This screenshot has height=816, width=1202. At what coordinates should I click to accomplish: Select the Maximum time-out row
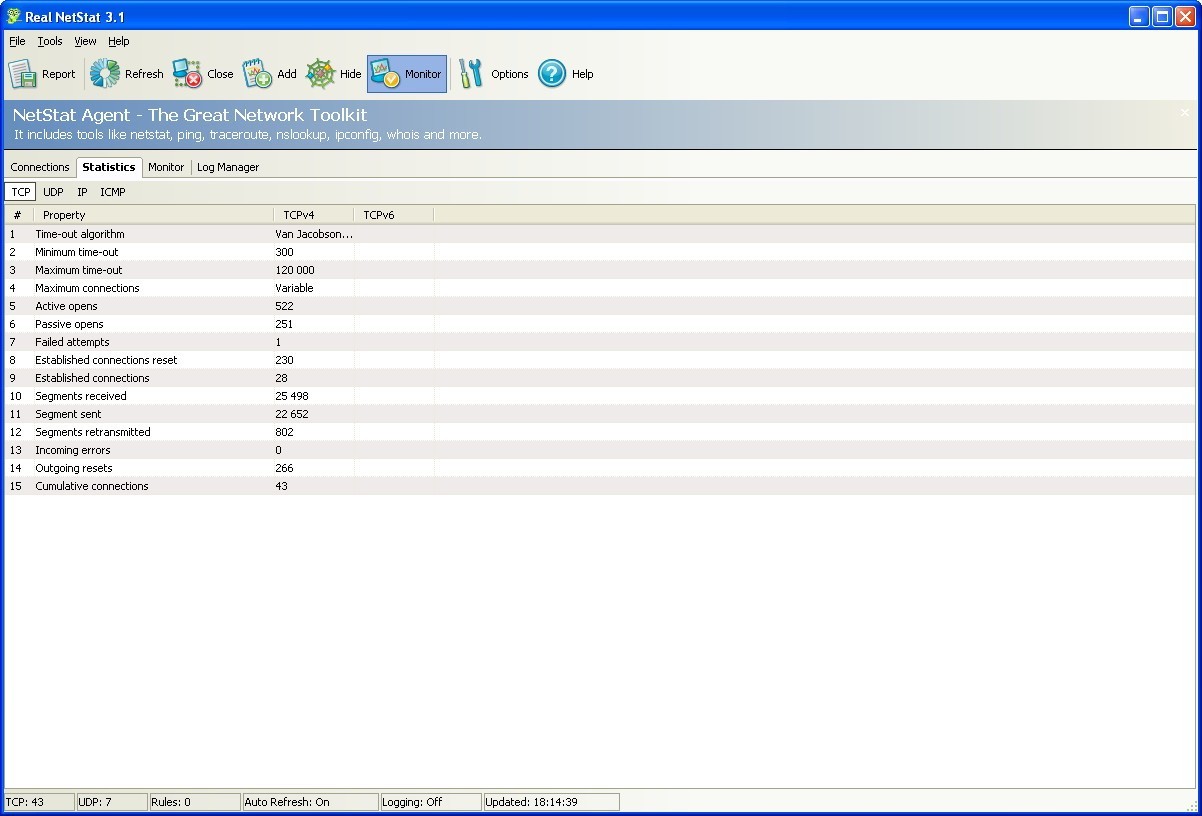click(599, 270)
